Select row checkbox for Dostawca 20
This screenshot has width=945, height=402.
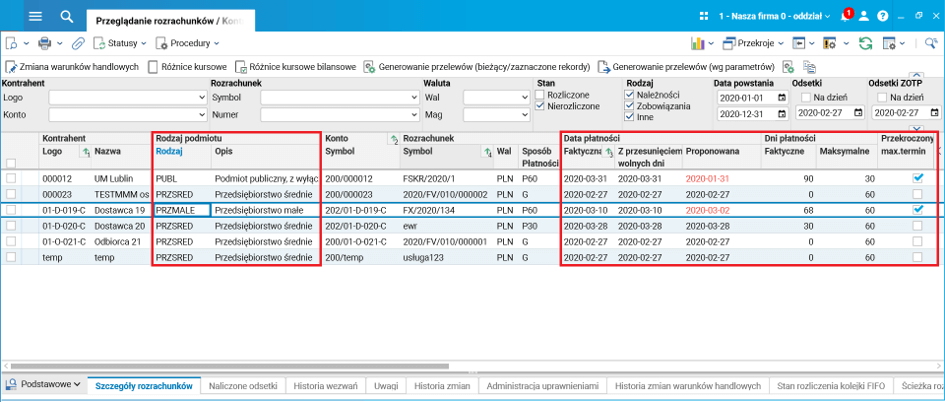click(x=11, y=225)
